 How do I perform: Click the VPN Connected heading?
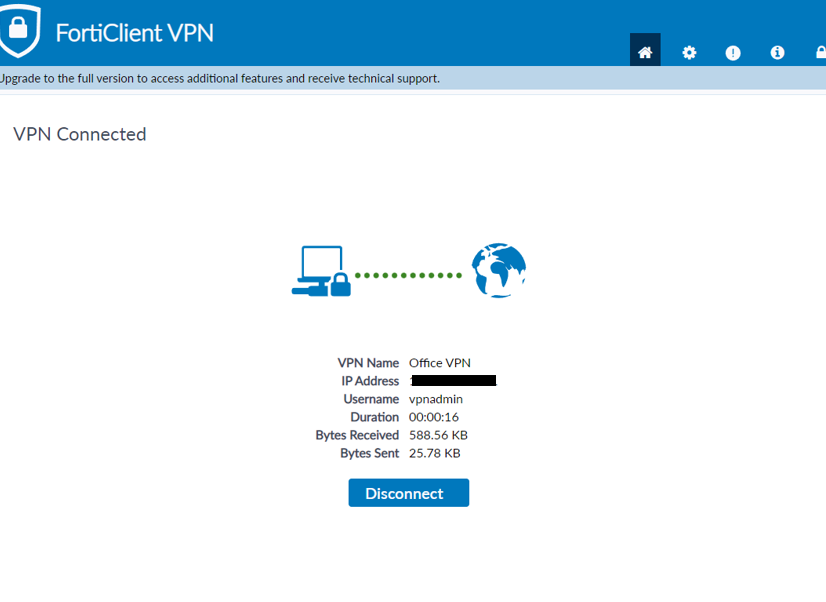pos(80,134)
